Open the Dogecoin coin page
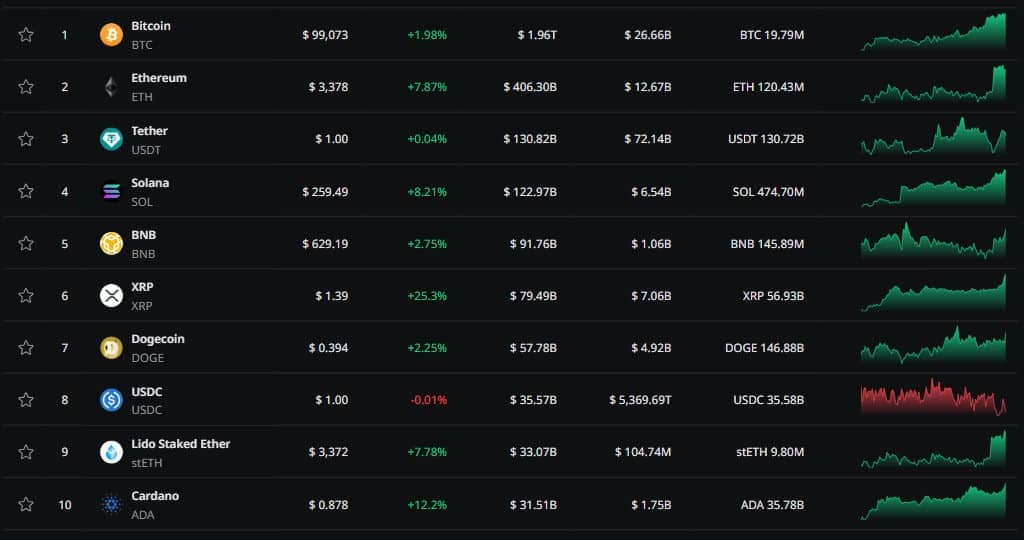Viewport: 1024px width, 540px height. coord(158,339)
